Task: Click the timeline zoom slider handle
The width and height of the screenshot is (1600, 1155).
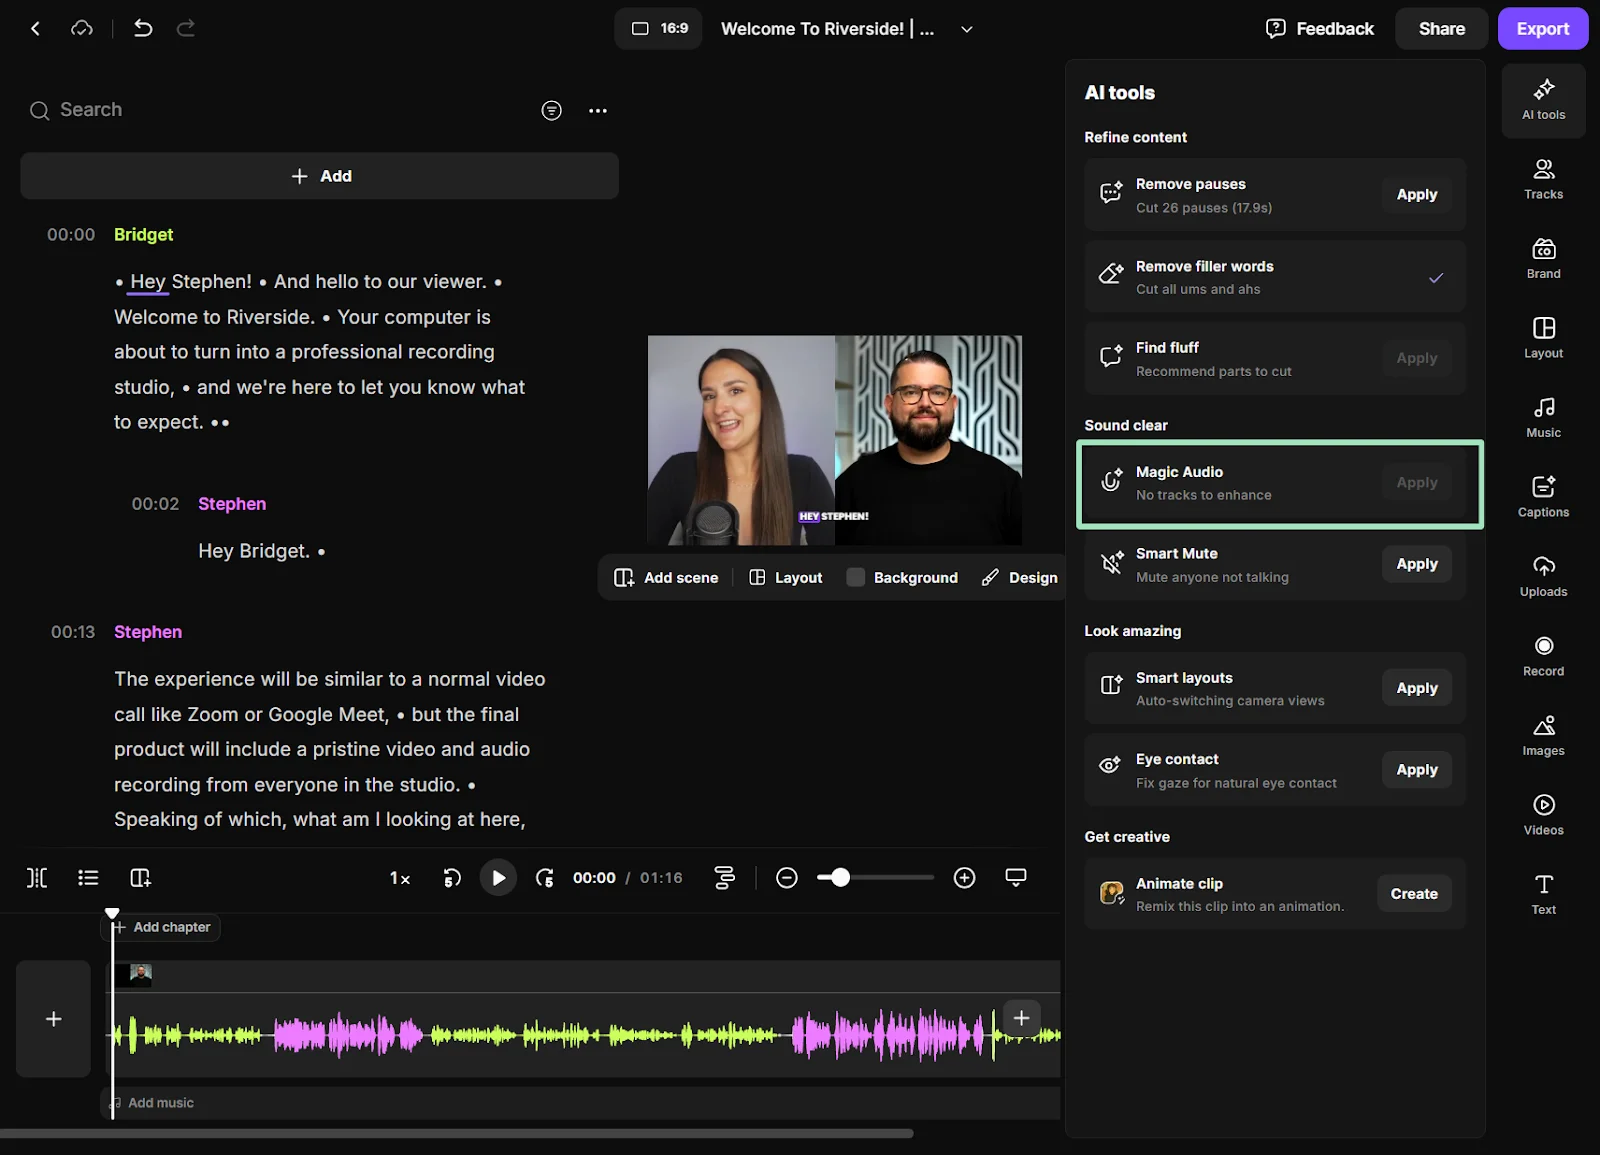Action: pyautogui.click(x=840, y=878)
